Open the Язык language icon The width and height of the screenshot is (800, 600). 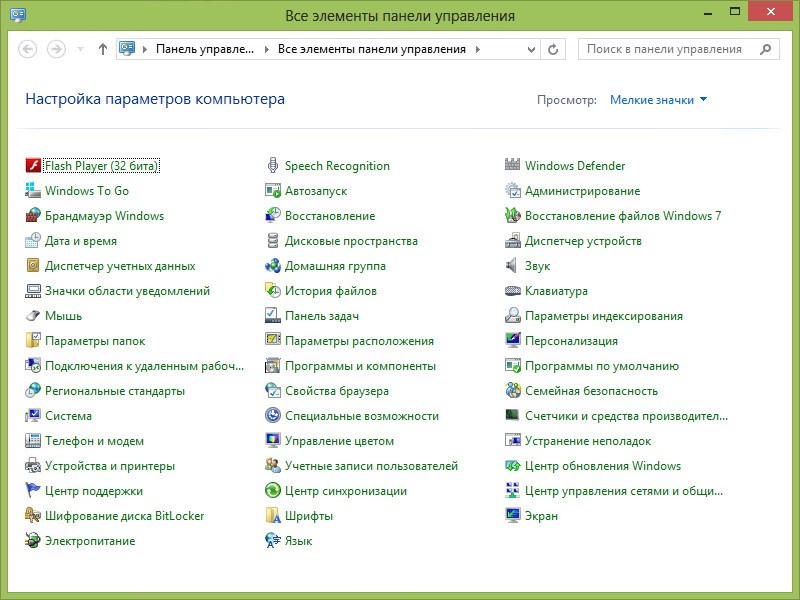pyautogui.click(x=273, y=540)
